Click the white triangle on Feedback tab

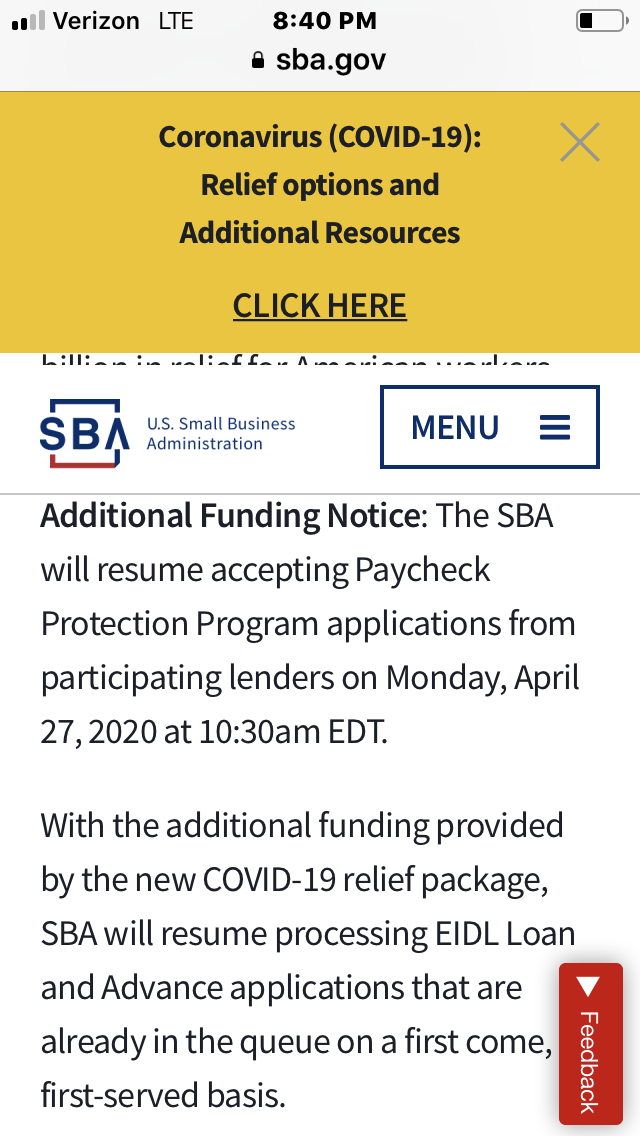point(589,988)
